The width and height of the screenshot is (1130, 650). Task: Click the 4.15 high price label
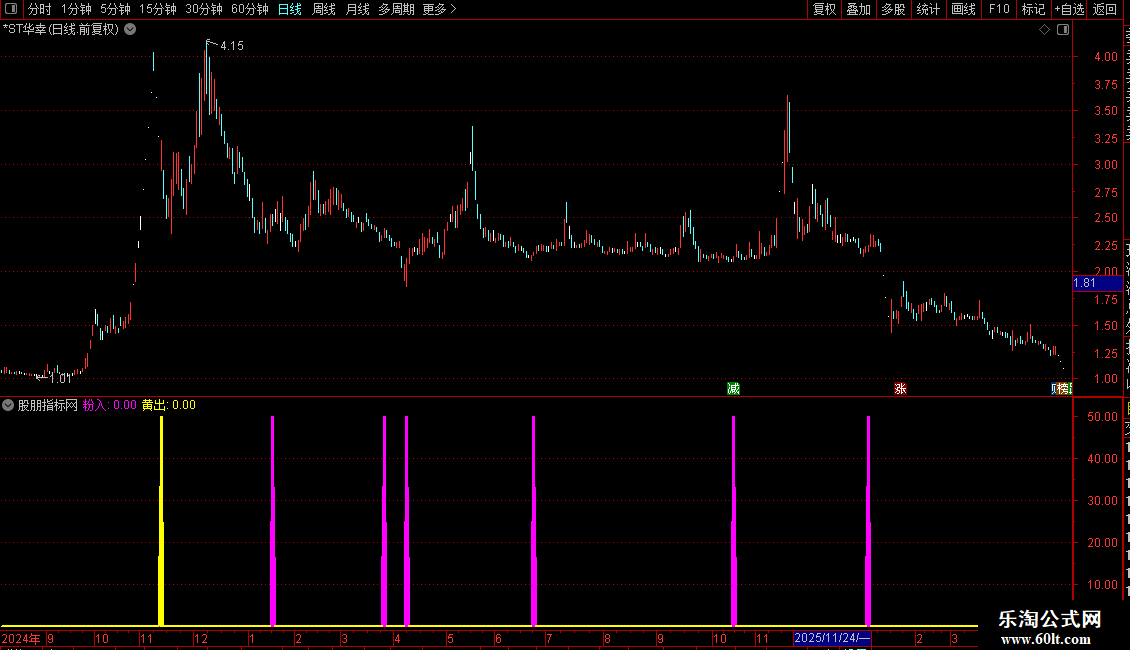tap(232, 45)
